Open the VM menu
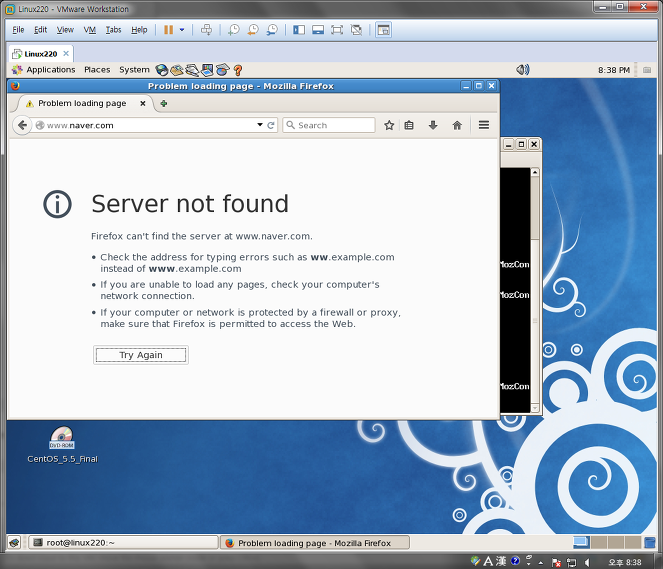Viewport: 663px width, 569px height. [x=90, y=30]
